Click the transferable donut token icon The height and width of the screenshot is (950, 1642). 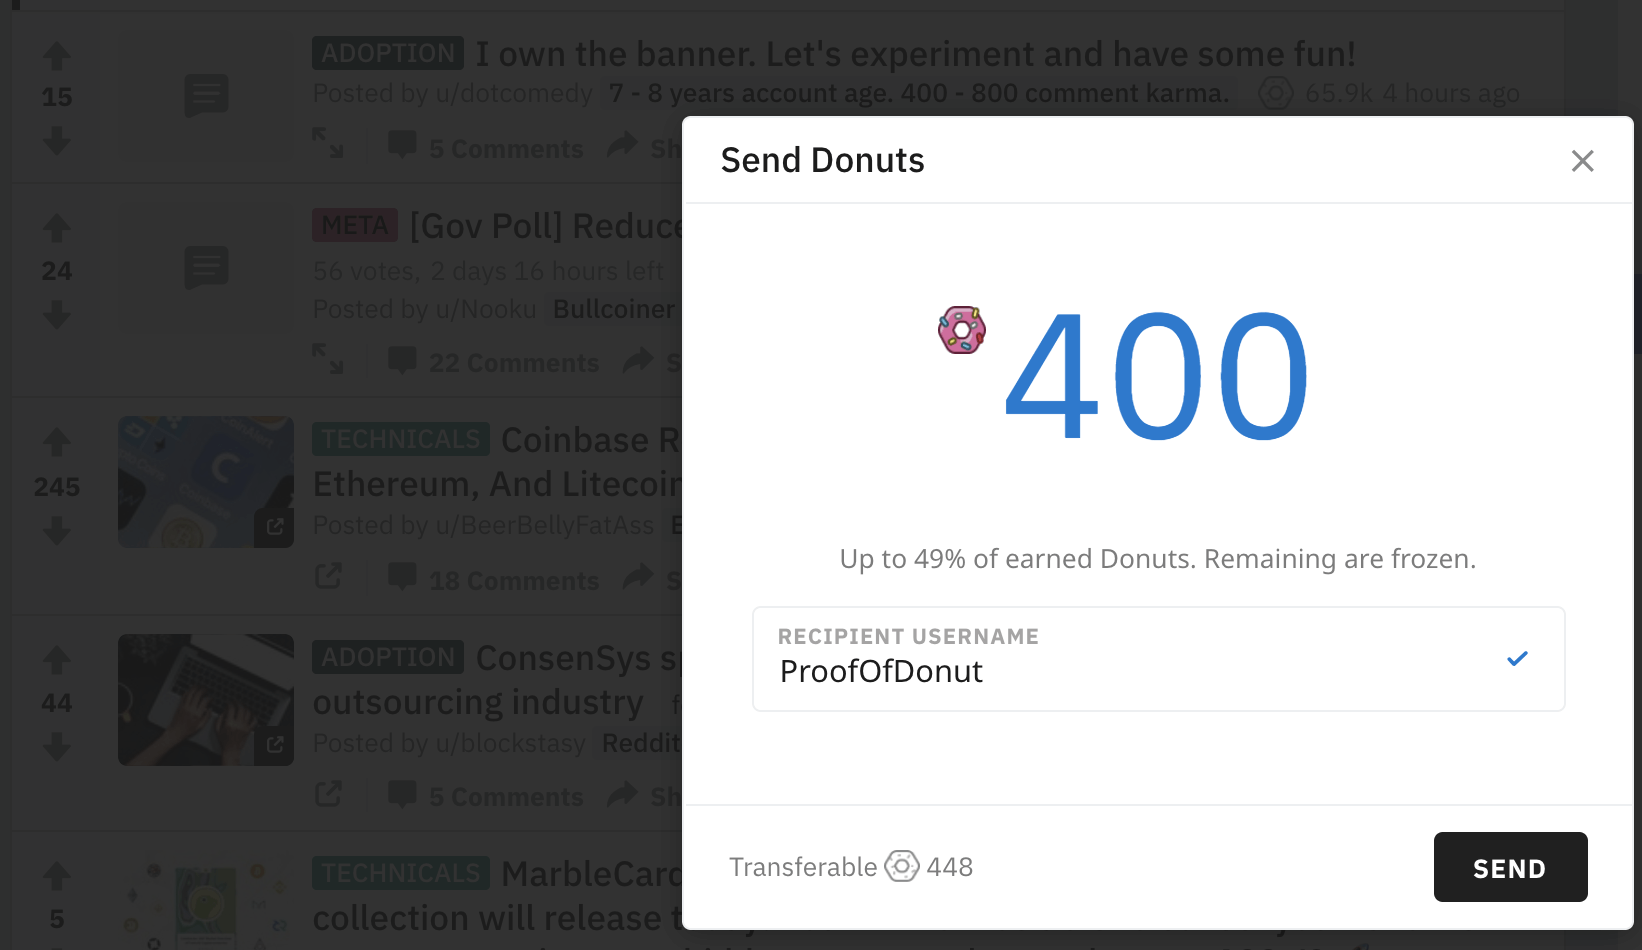point(902,866)
